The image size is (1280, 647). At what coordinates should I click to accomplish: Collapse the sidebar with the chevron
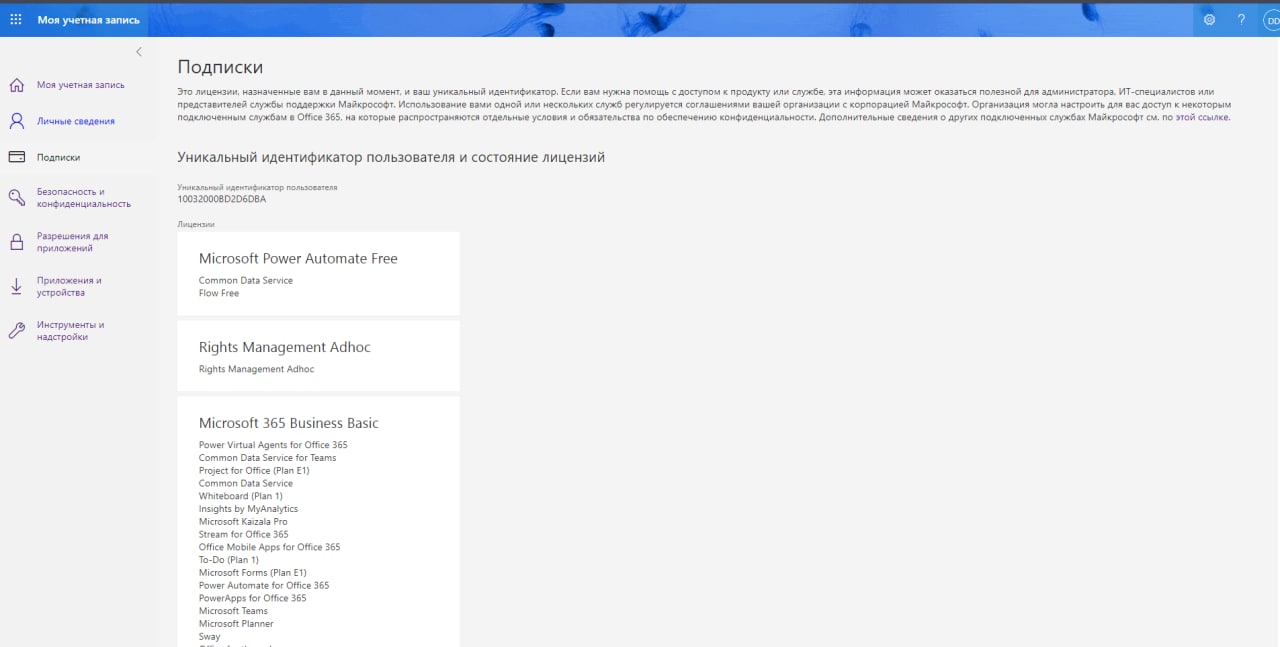click(x=138, y=52)
